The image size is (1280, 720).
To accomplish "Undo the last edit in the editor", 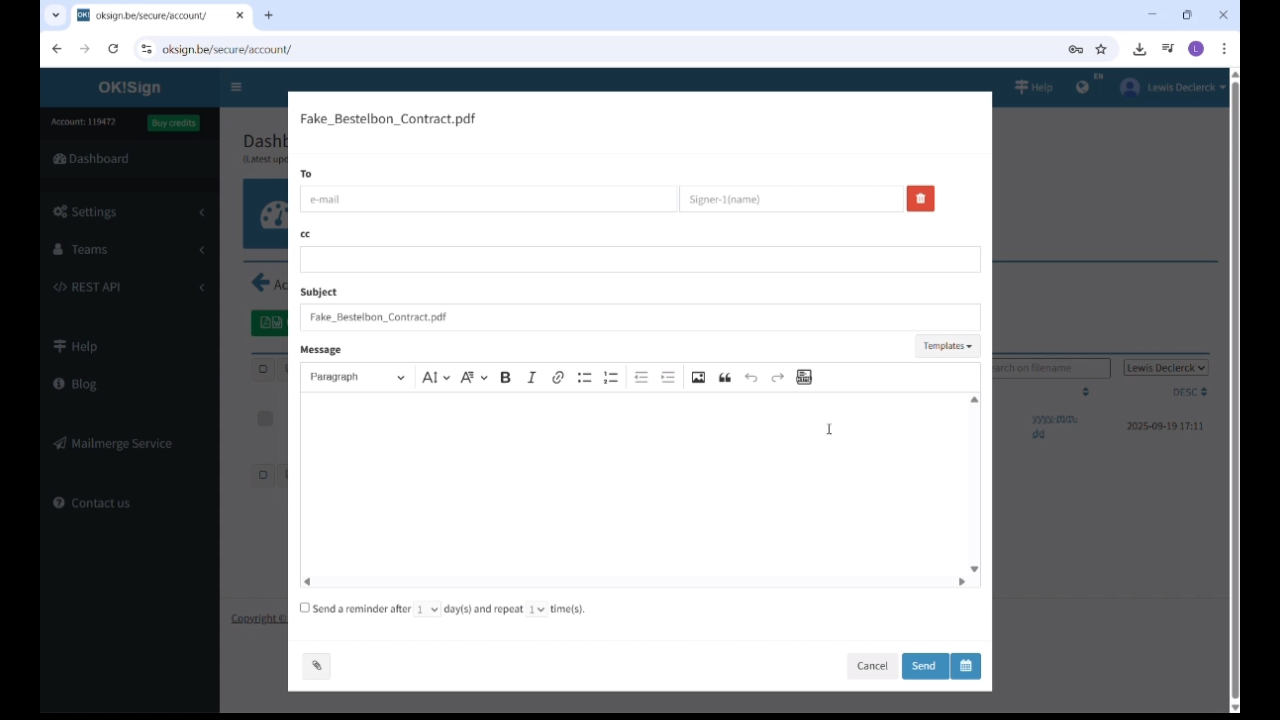I will (751, 377).
